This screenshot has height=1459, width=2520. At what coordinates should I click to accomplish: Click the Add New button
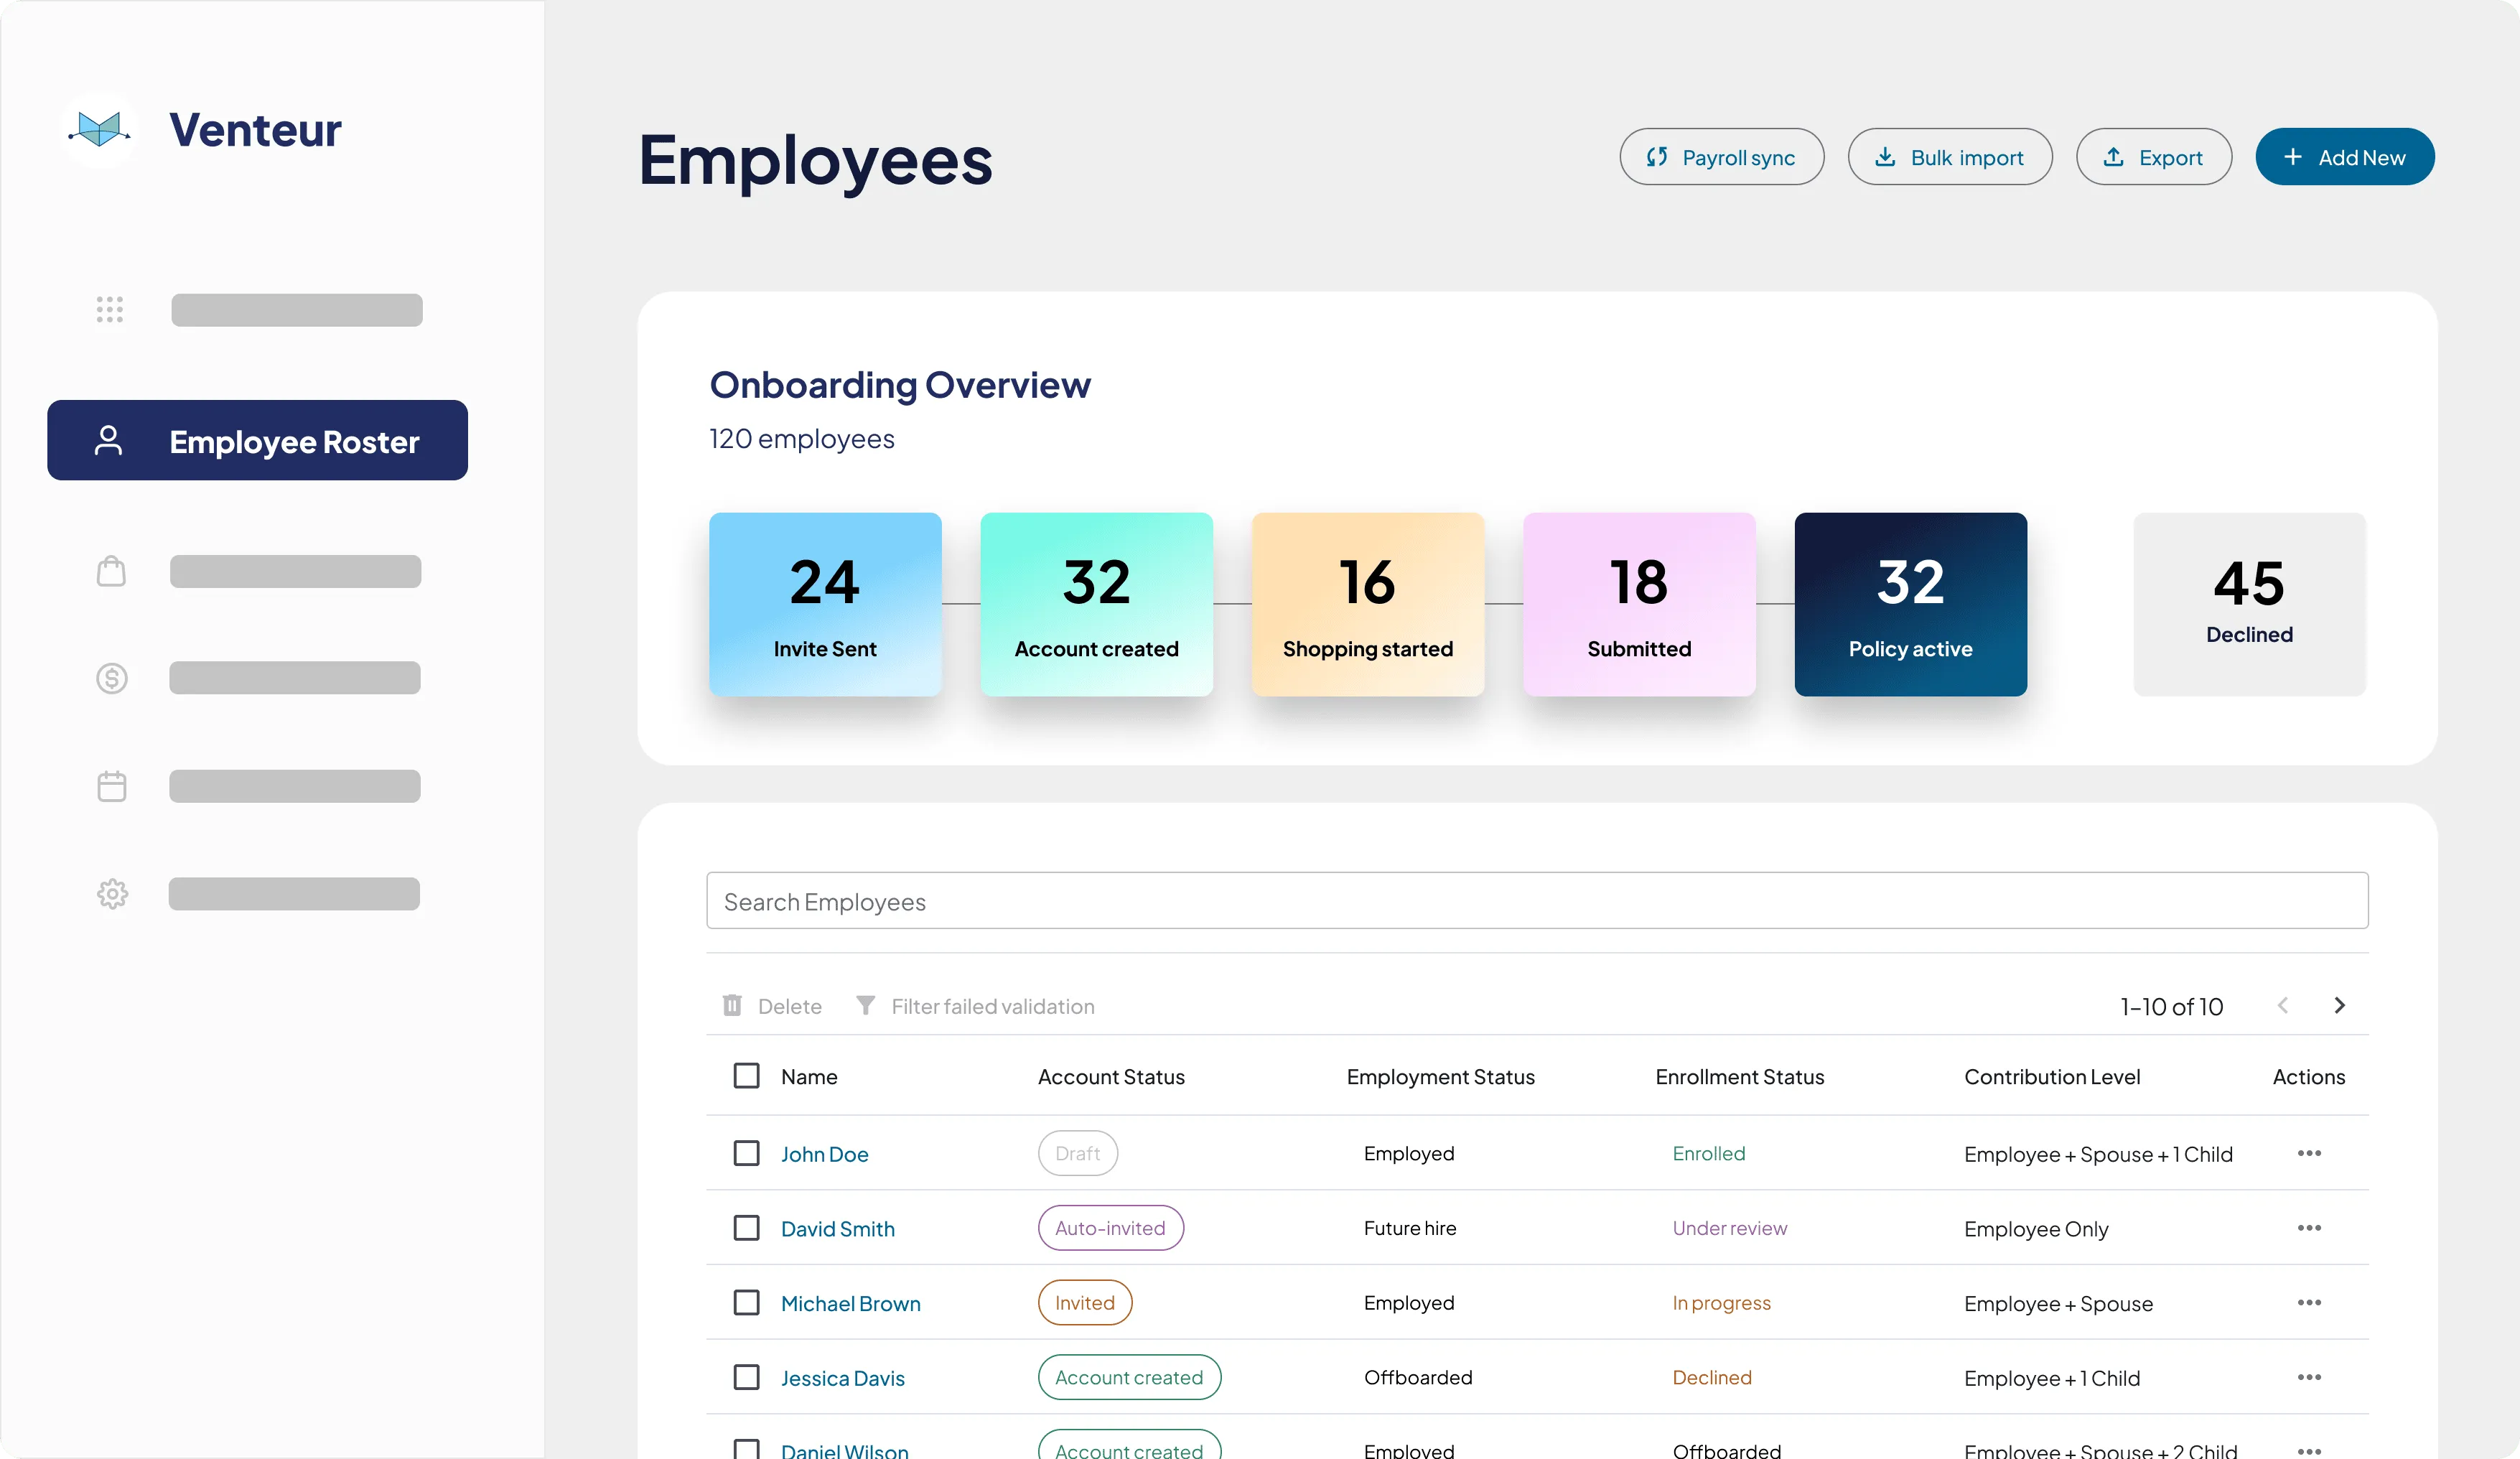pos(2344,157)
